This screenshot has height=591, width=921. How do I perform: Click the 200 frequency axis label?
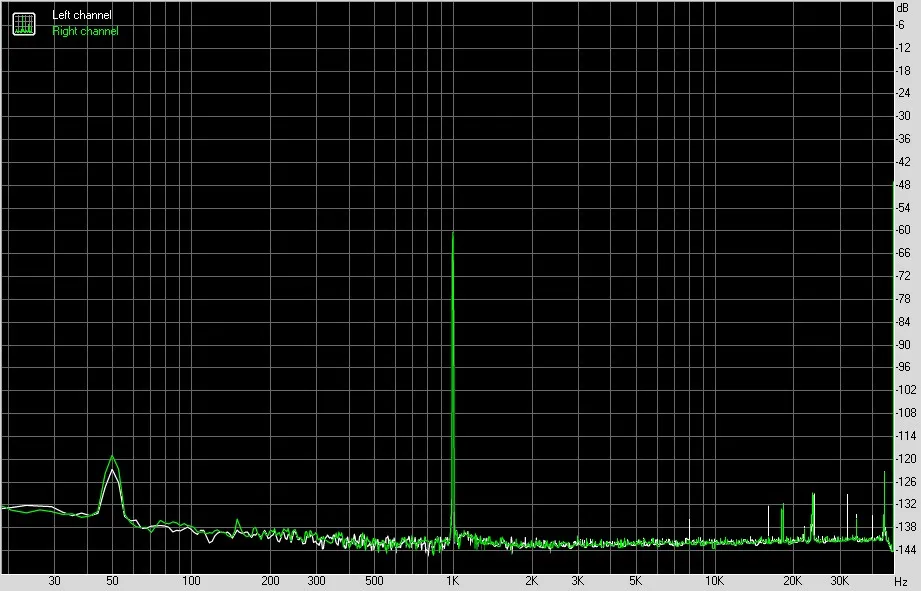270,581
